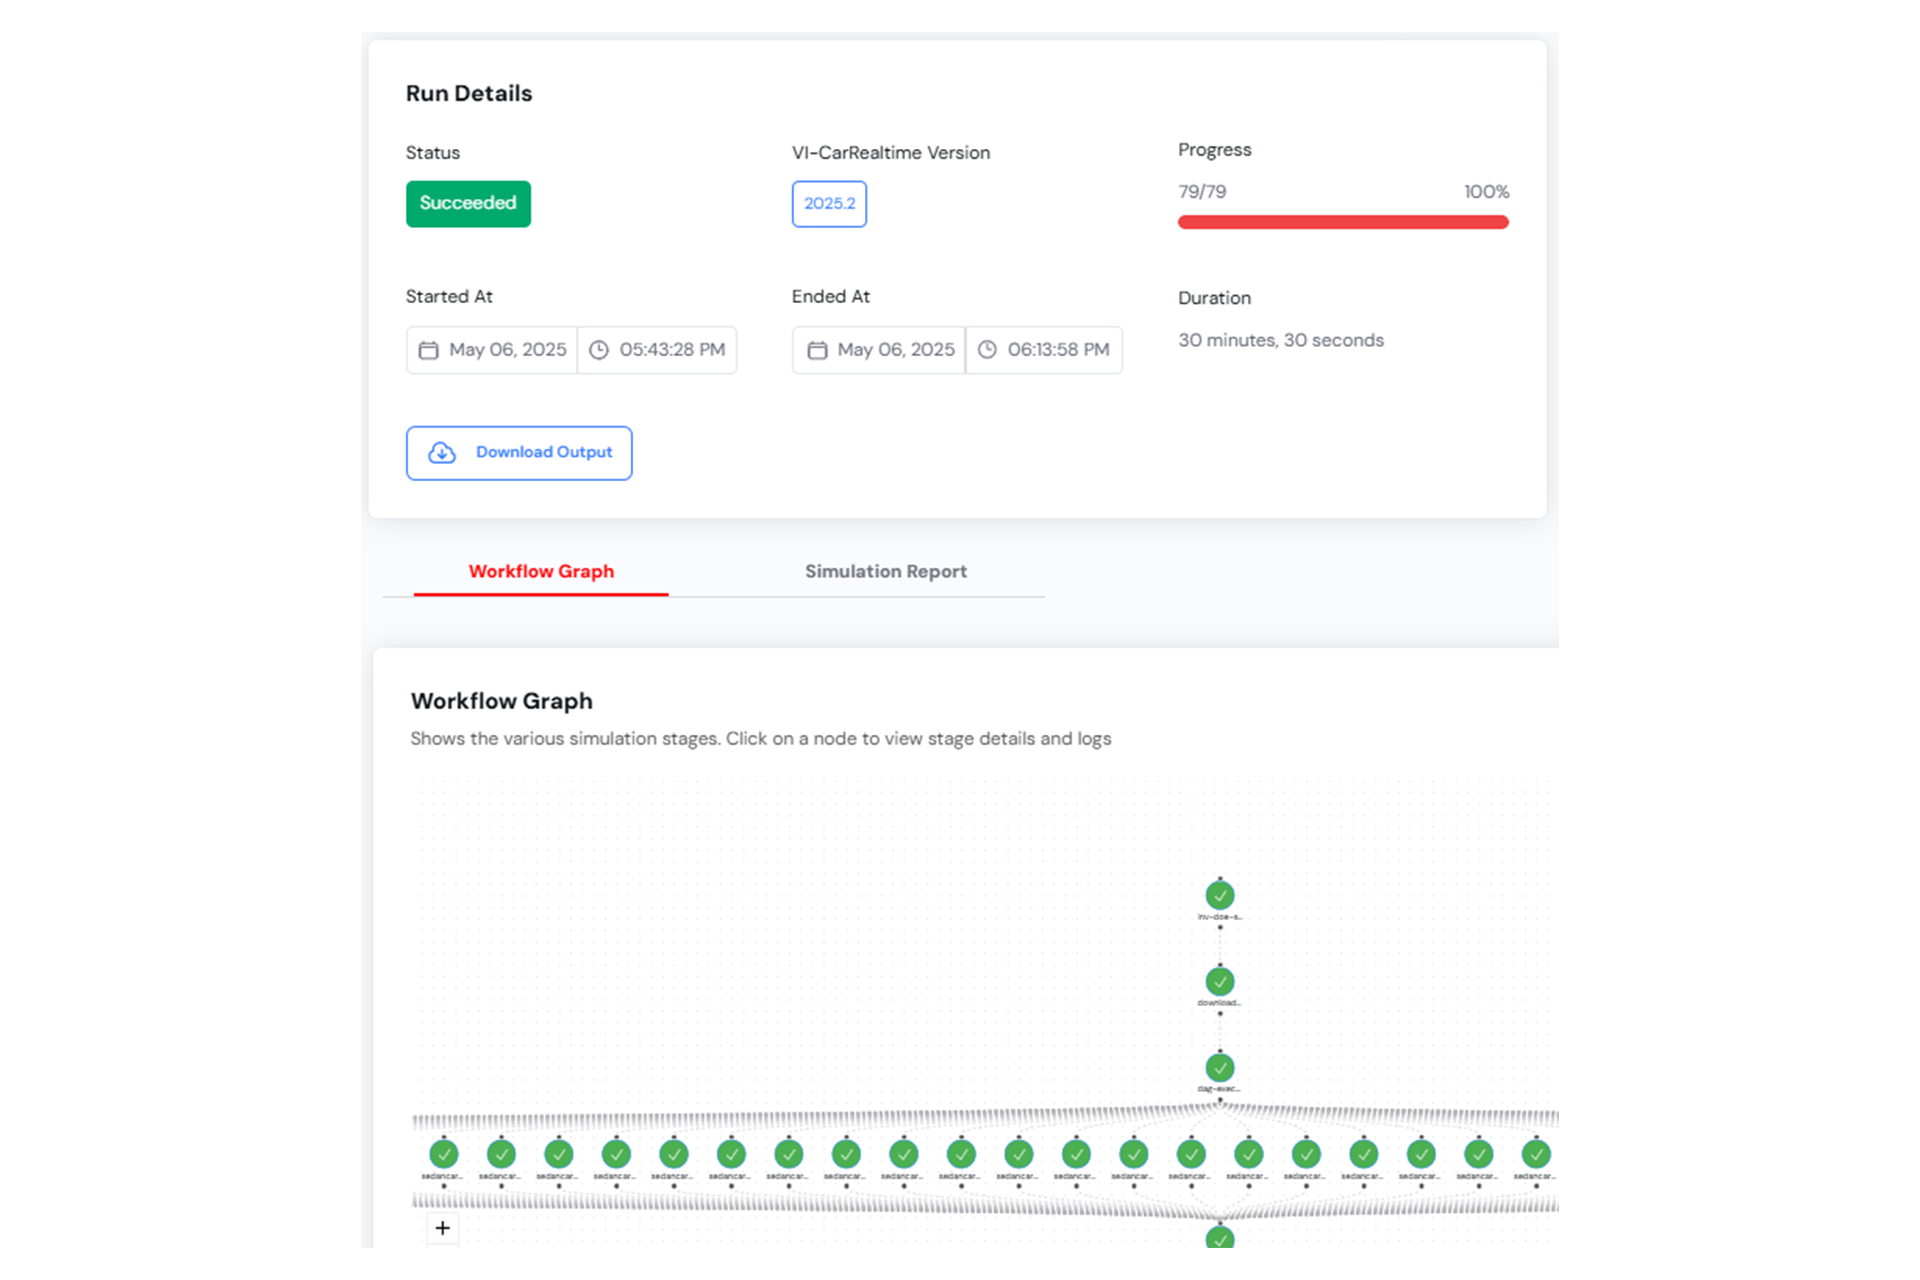Click the partially visible bottom workflow node
The image size is (1920, 1280).
click(1219, 1238)
